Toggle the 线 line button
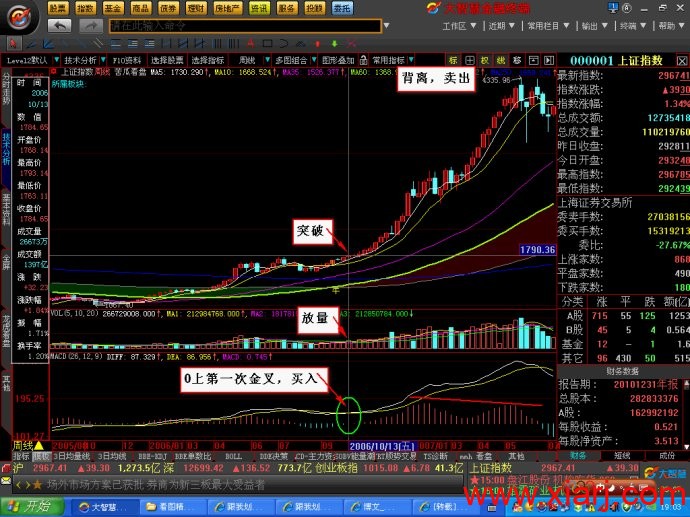The width and height of the screenshot is (690, 517). 501,60
